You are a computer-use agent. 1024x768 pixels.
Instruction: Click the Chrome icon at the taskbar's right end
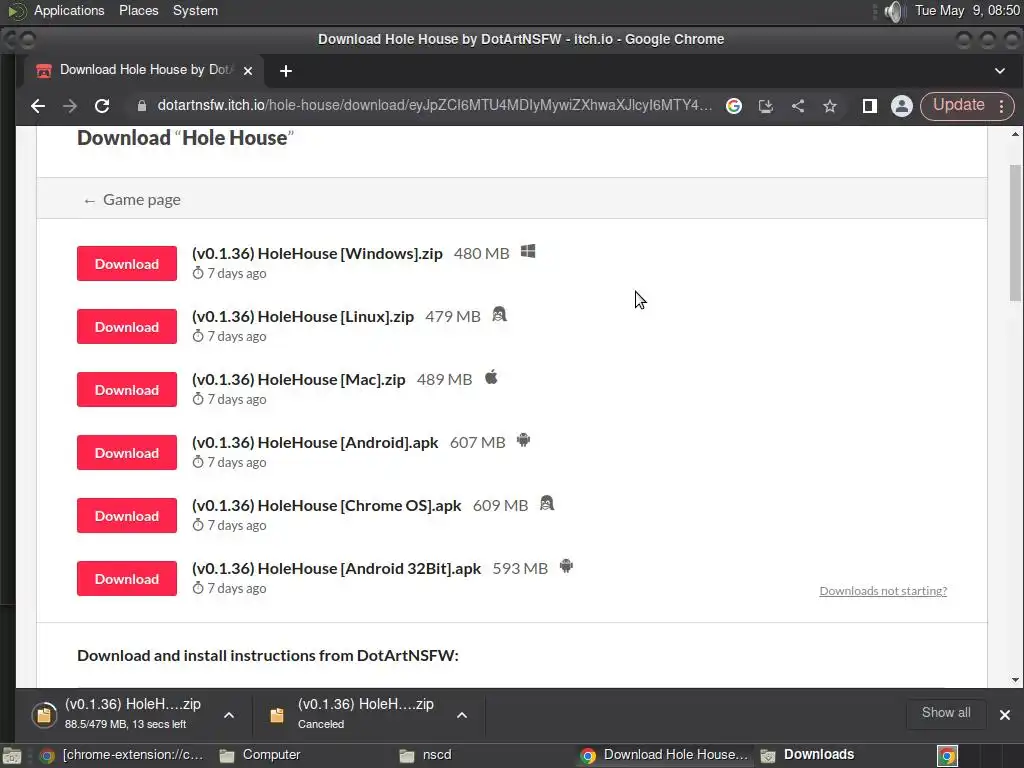tap(947, 756)
